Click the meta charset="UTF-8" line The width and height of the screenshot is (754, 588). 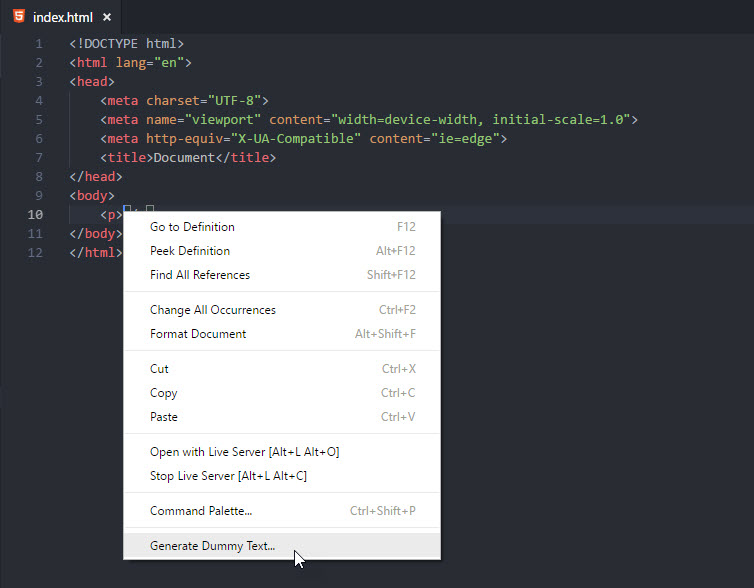coord(184,101)
